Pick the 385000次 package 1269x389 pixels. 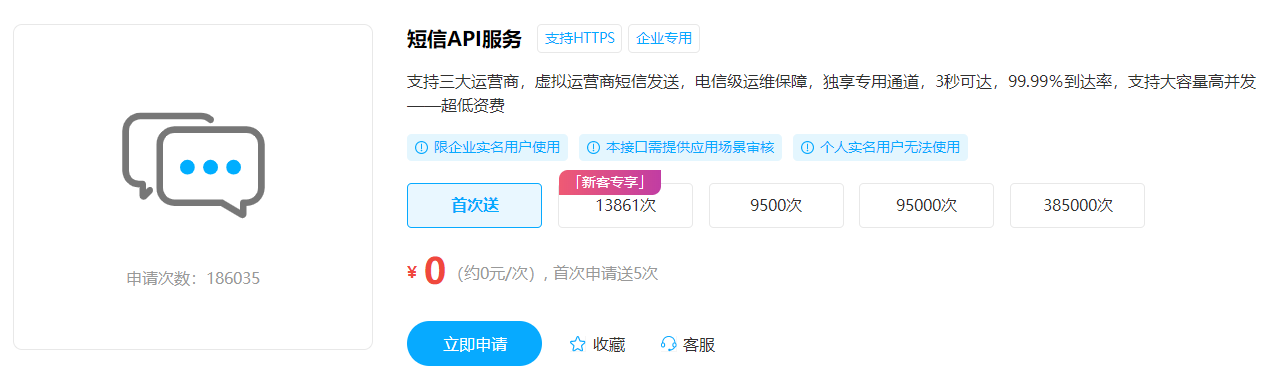(1077, 205)
